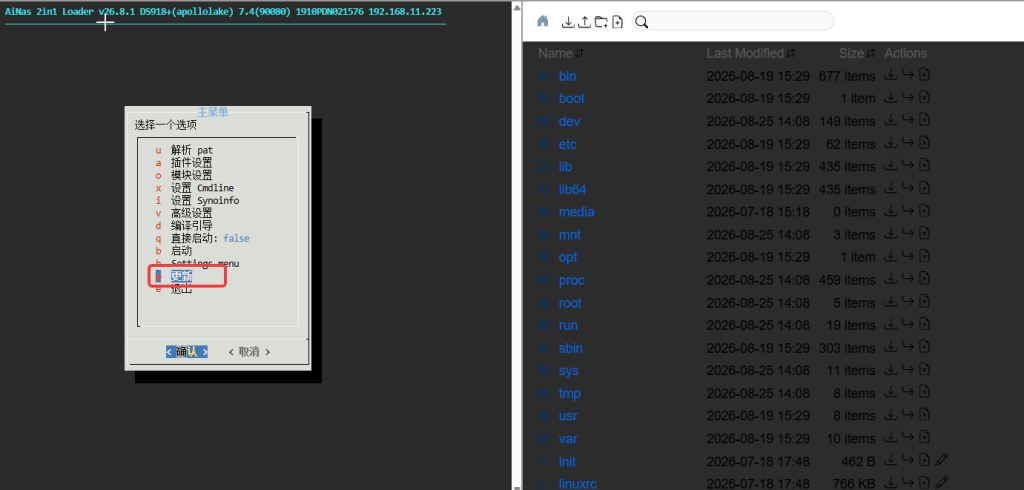Rename or move the sys folder
The height and width of the screenshot is (490, 1024).
click(908, 369)
